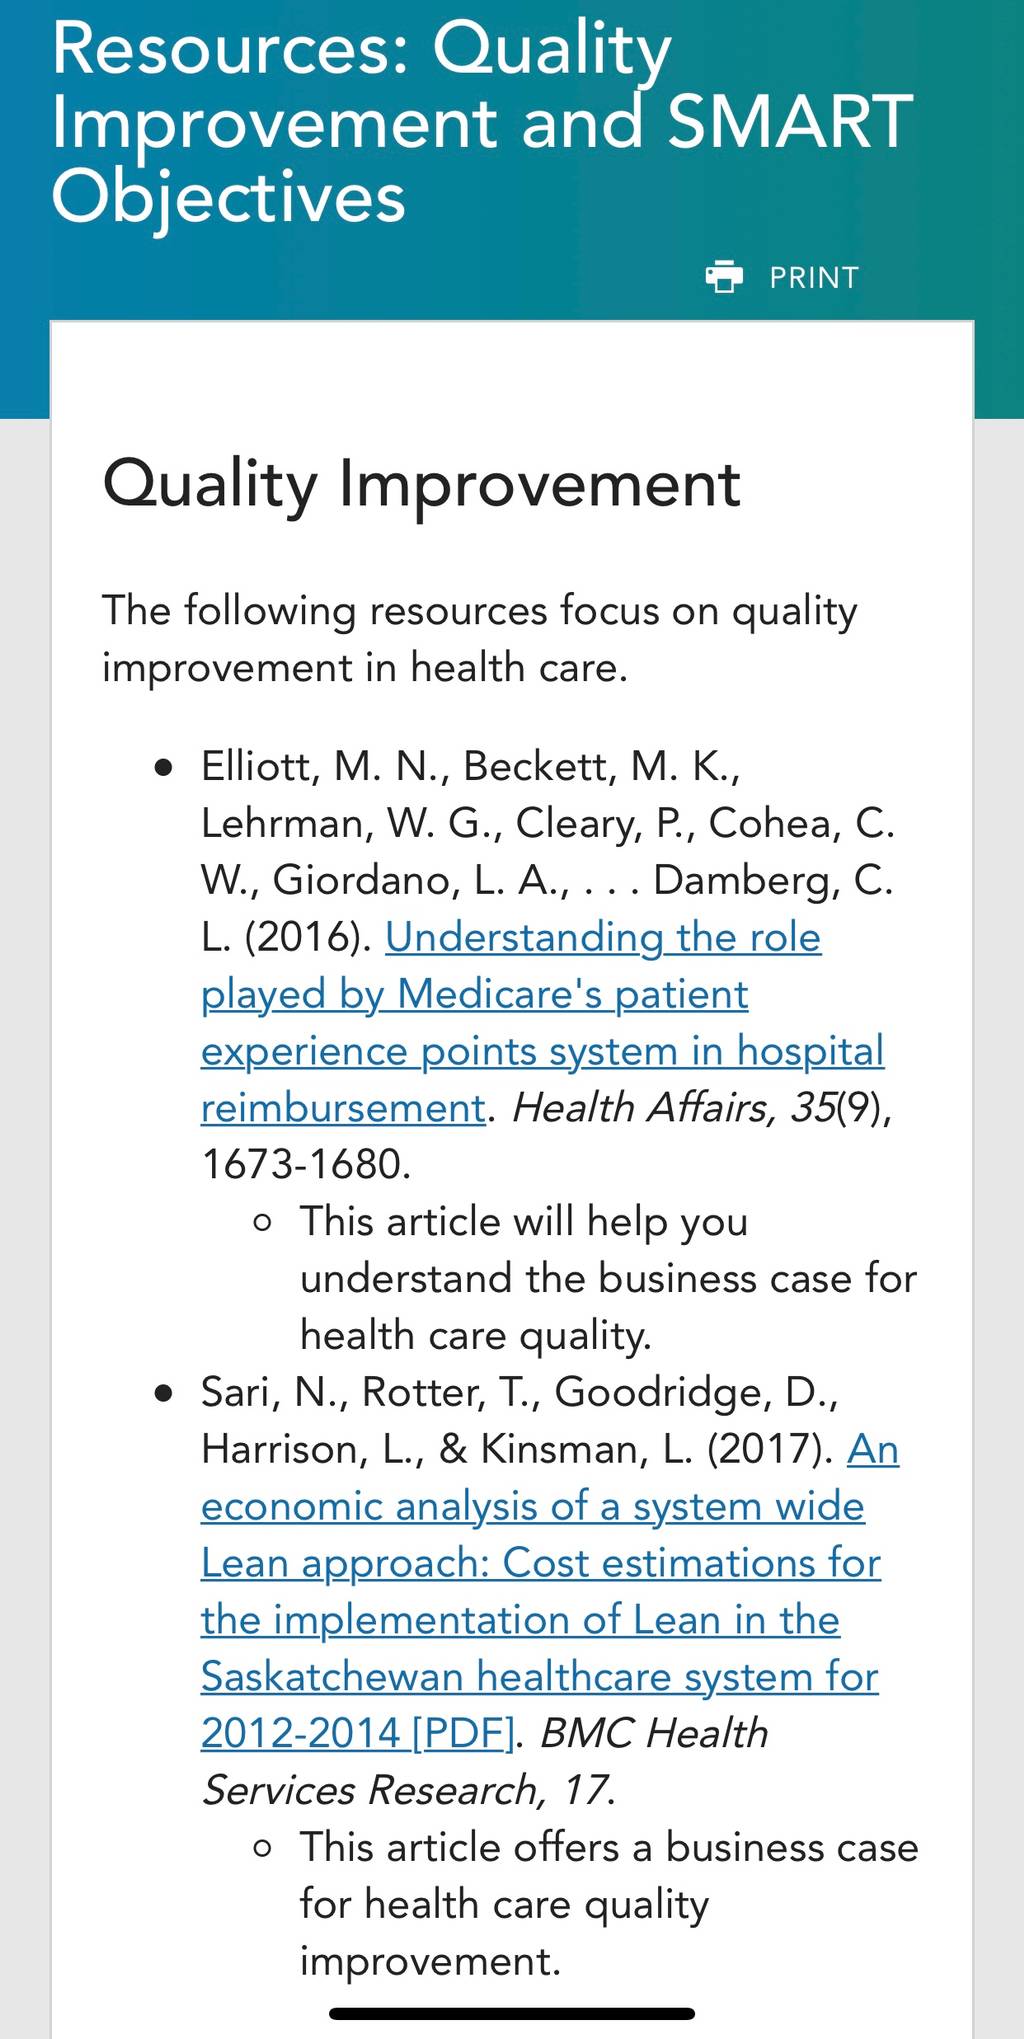Tap the page range 1673-1680
Viewport: 1024px width, 2039px height.
click(306, 1165)
